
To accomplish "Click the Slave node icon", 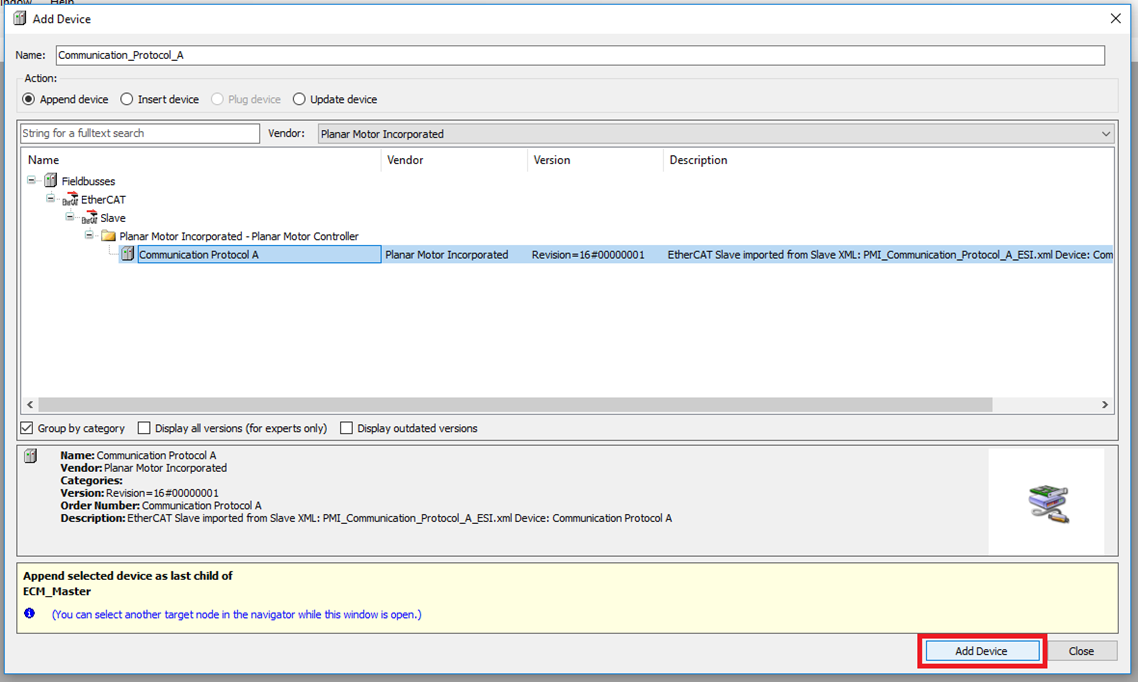I will pyautogui.click(x=88, y=218).
